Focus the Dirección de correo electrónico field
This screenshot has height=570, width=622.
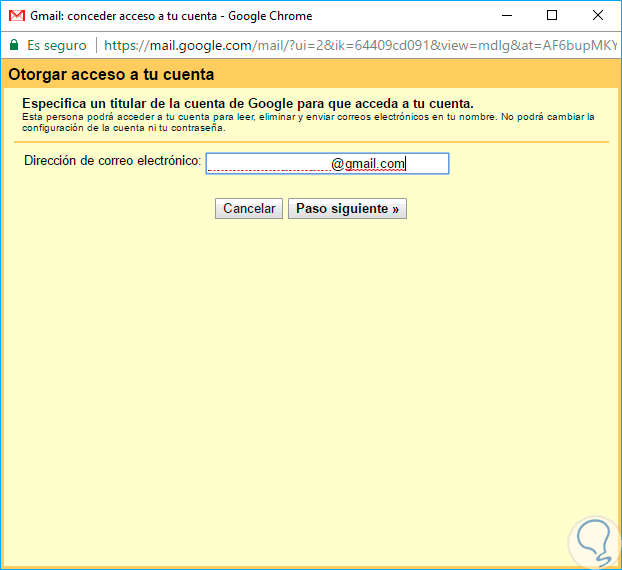coord(327,163)
